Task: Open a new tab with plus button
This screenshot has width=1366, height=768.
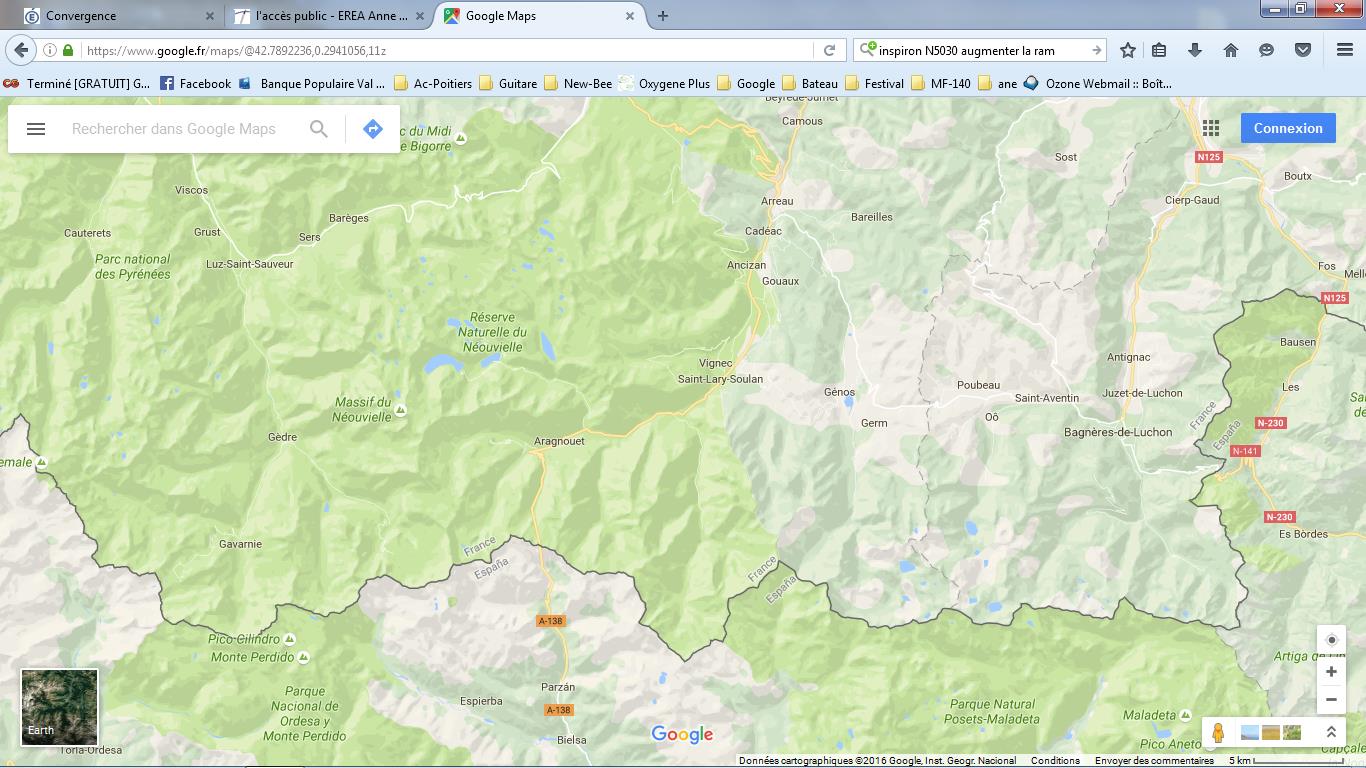Action: [x=662, y=16]
